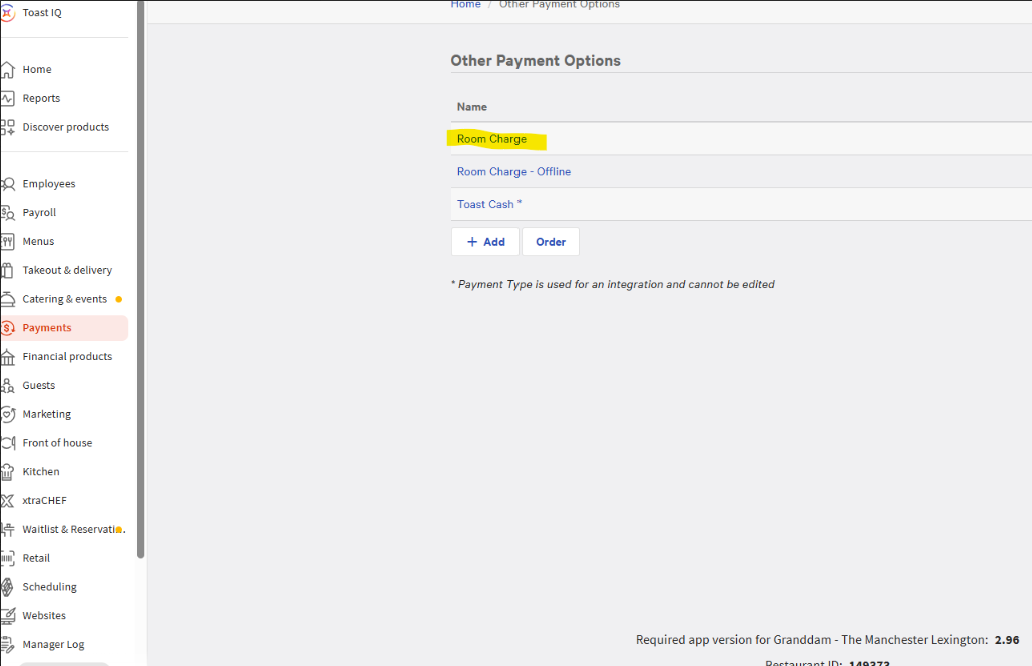Click the Retail barcode icon

coord(7,558)
